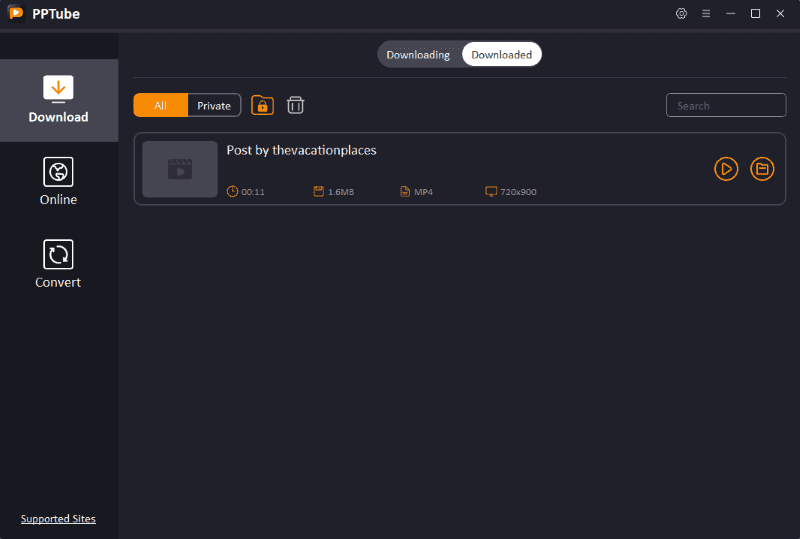The height and width of the screenshot is (539, 800).
Task: Select the Private filter toggle
Action: tap(214, 105)
